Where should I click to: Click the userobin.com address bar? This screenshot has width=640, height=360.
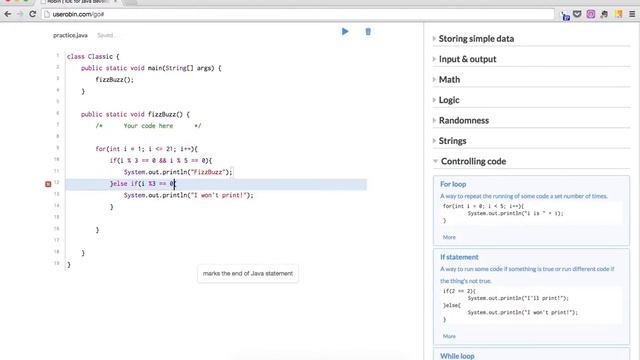pyautogui.click(x=298, y=14)
